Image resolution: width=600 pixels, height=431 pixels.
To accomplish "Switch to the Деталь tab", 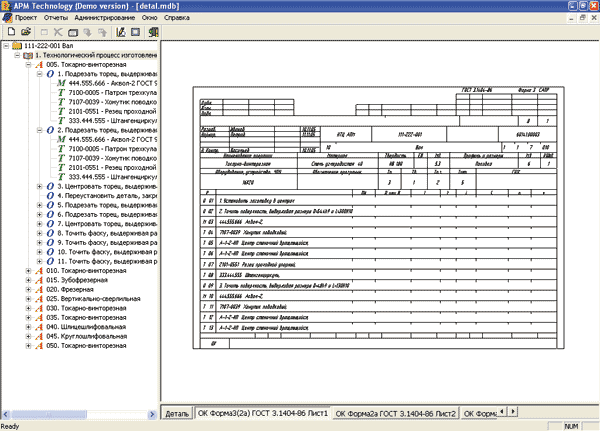I will (176, 413).
